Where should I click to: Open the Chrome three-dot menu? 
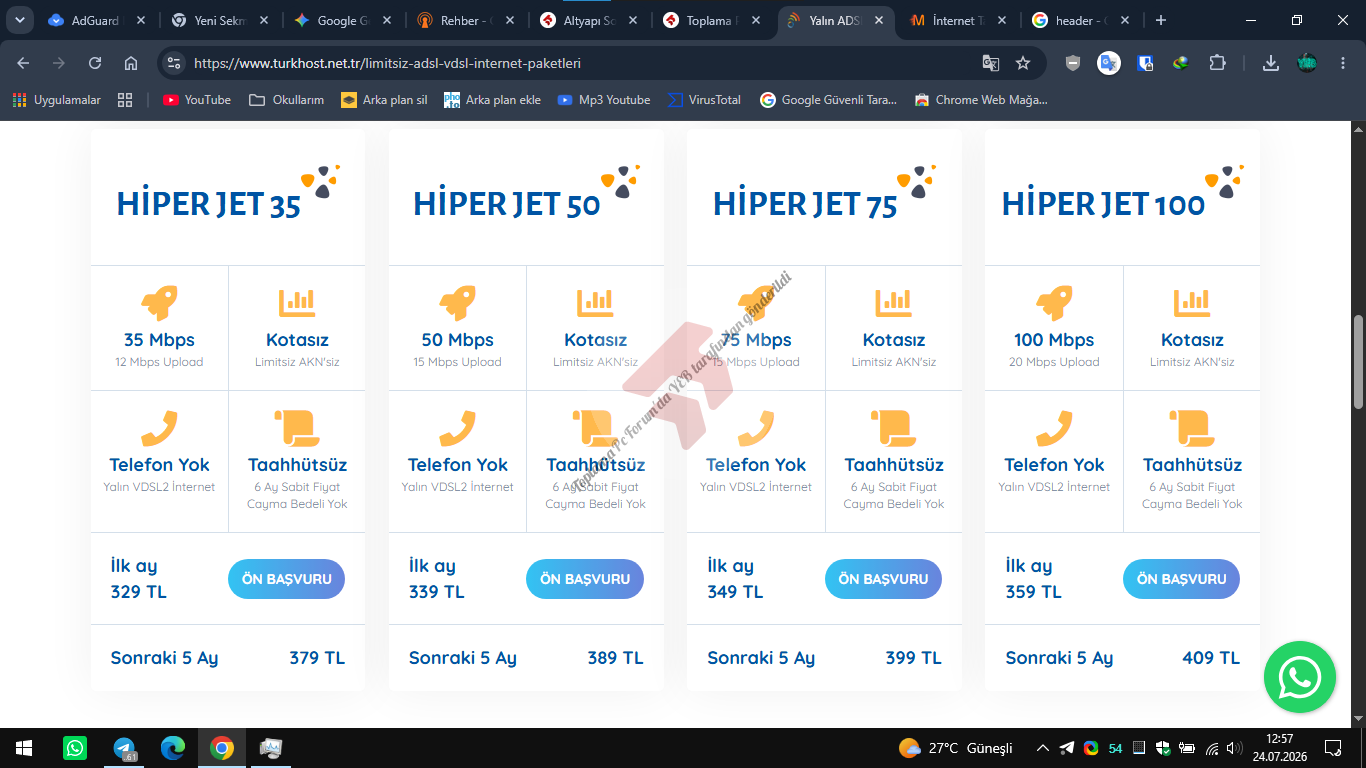(1342, 63)
